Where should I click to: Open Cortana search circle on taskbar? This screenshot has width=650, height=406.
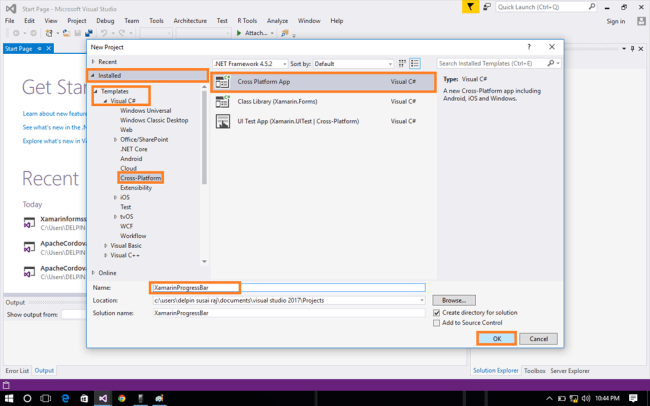tap(27, 399)
